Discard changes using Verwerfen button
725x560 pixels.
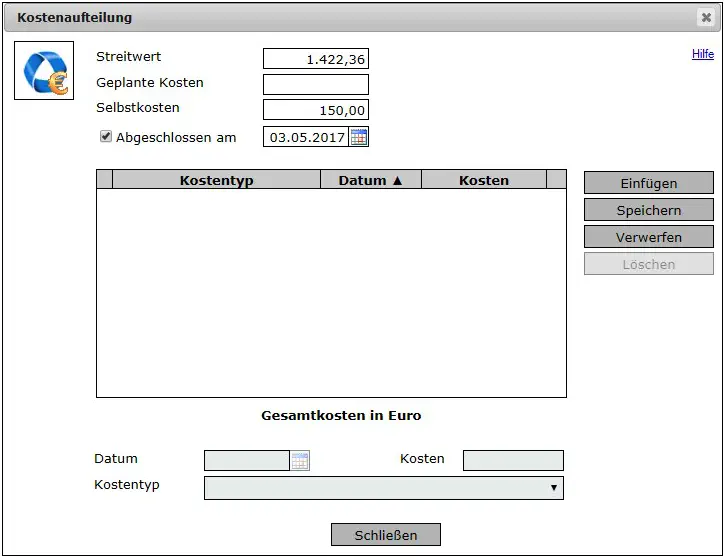tap(648, 238)
